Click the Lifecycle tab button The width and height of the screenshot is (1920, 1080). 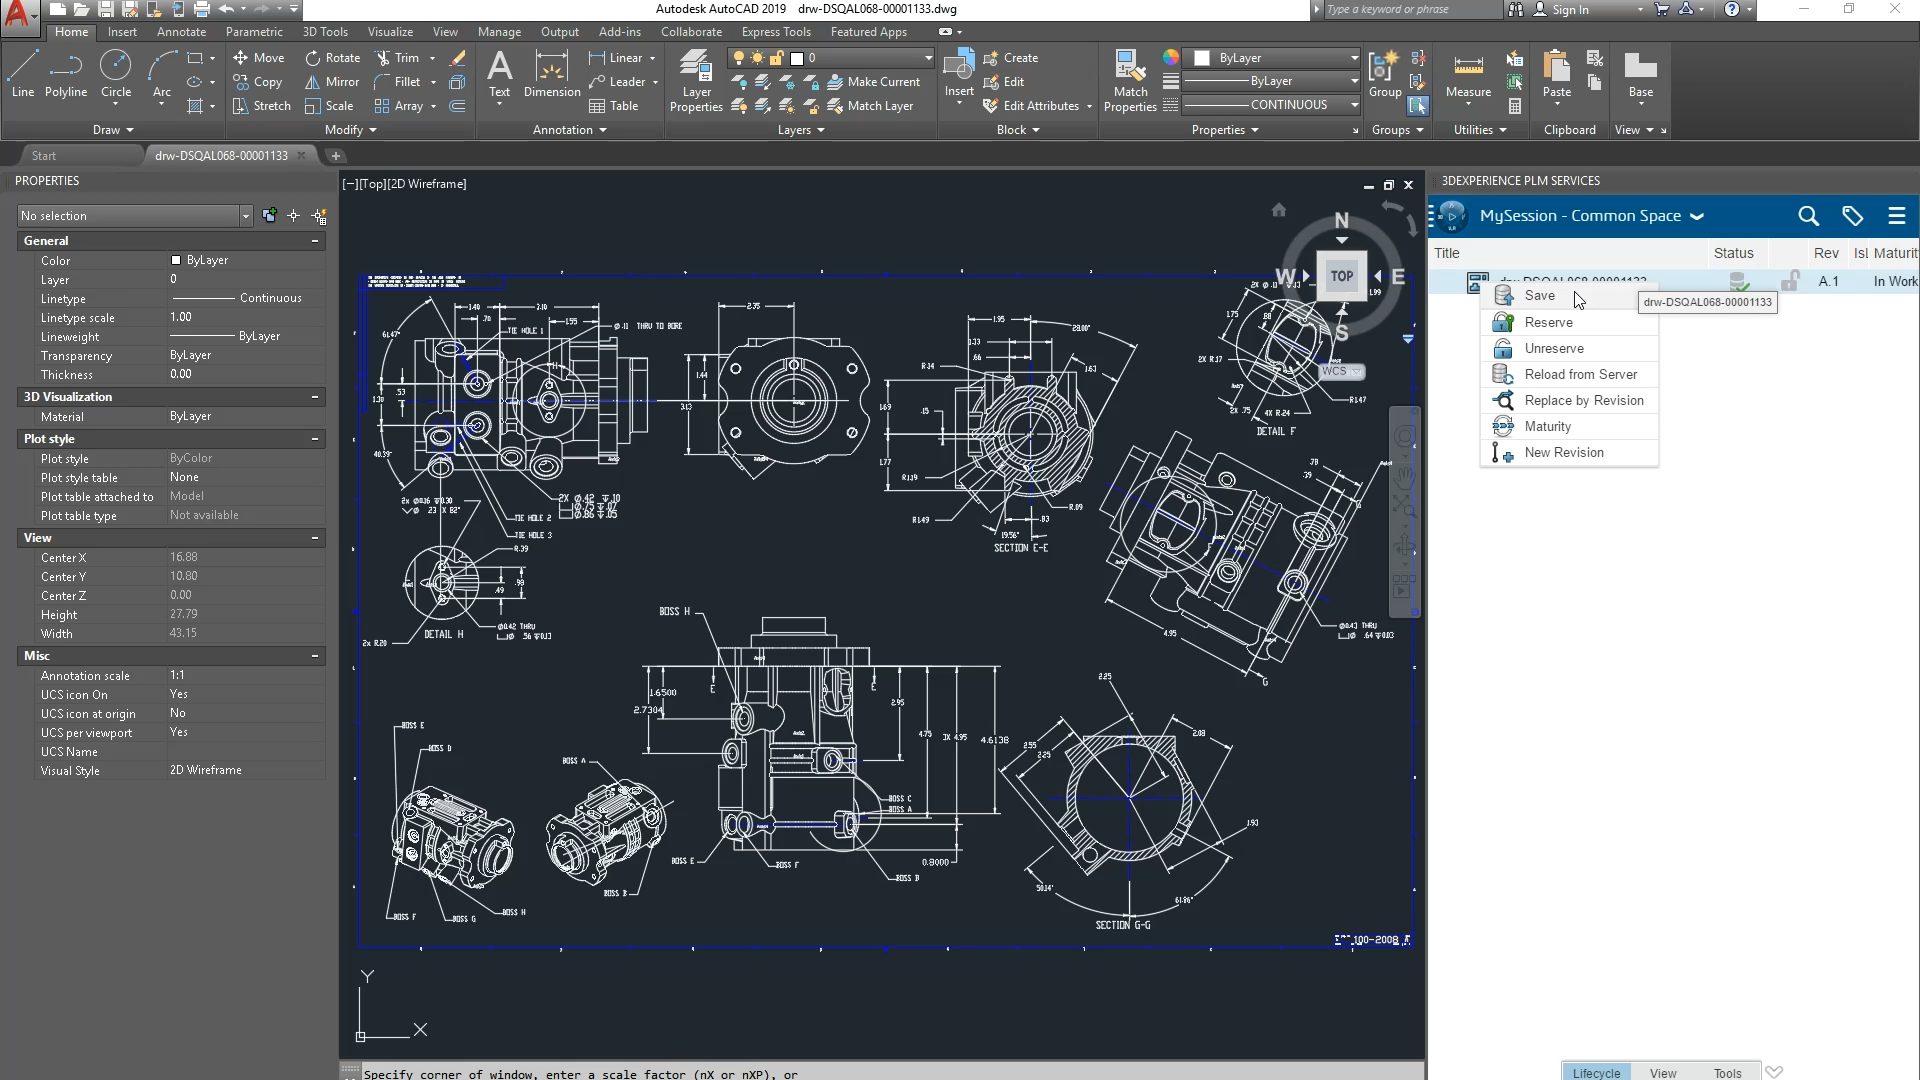point(1596,1072)
